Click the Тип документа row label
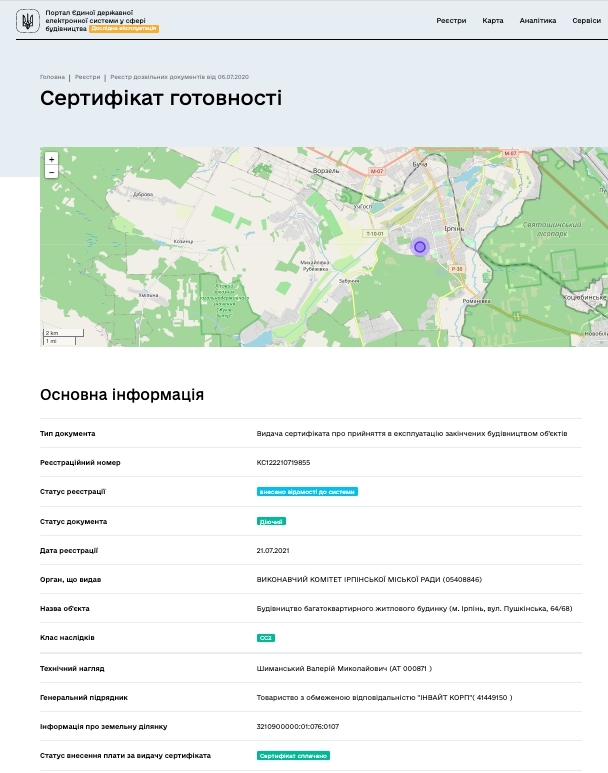The image size is (608, 773). 68,433
